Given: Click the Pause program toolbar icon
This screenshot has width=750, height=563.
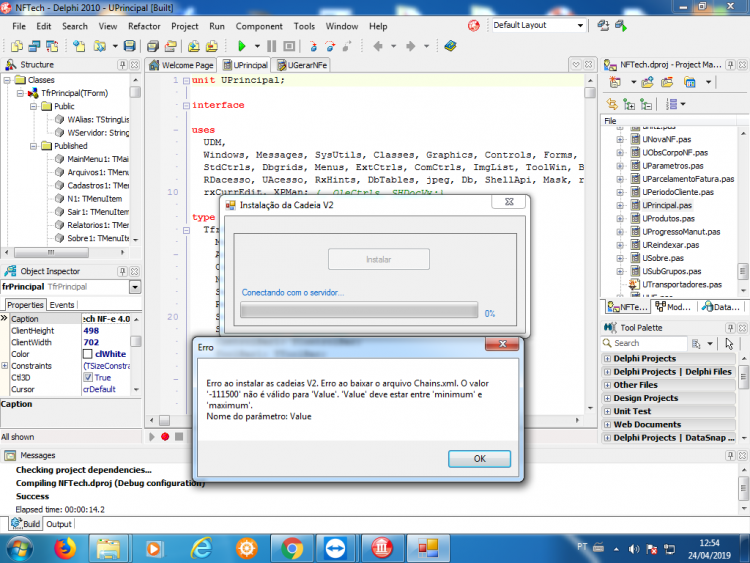Looking at the screenshot, I should pos(271,46).
